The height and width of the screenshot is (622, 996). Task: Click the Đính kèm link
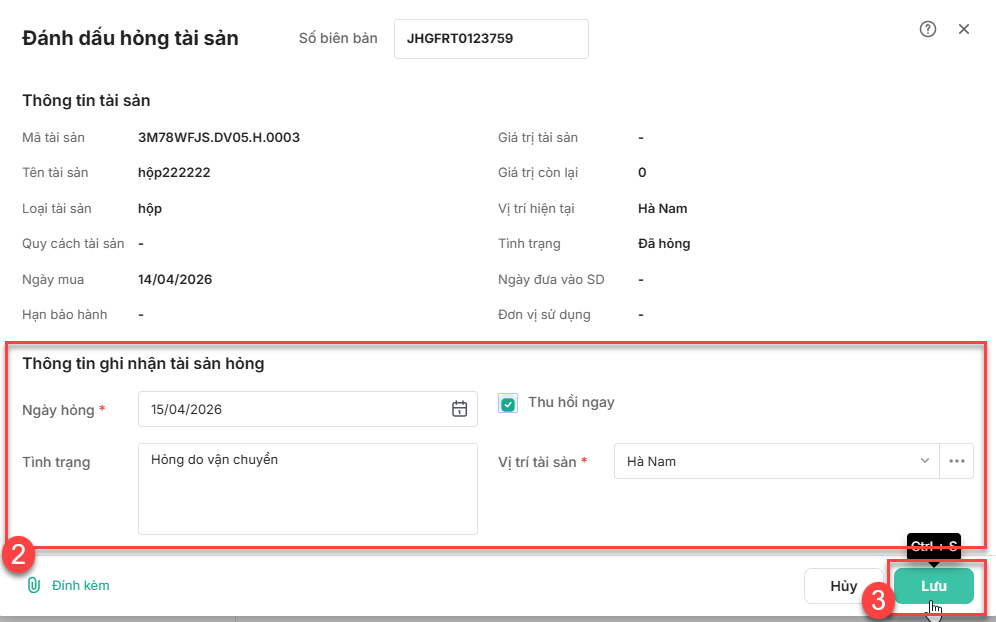click(x=80, y=585)
